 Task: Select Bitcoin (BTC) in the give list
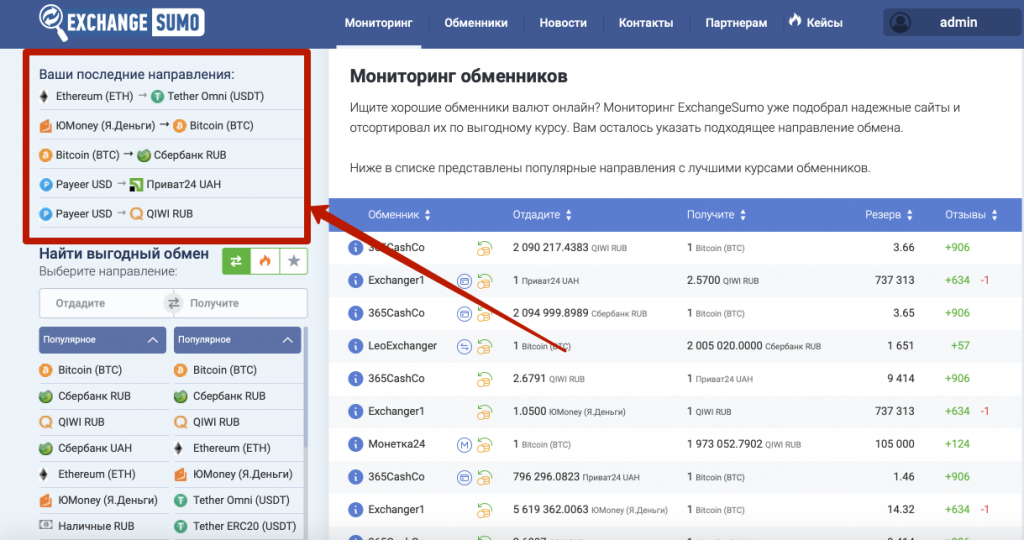pos(81,370)
